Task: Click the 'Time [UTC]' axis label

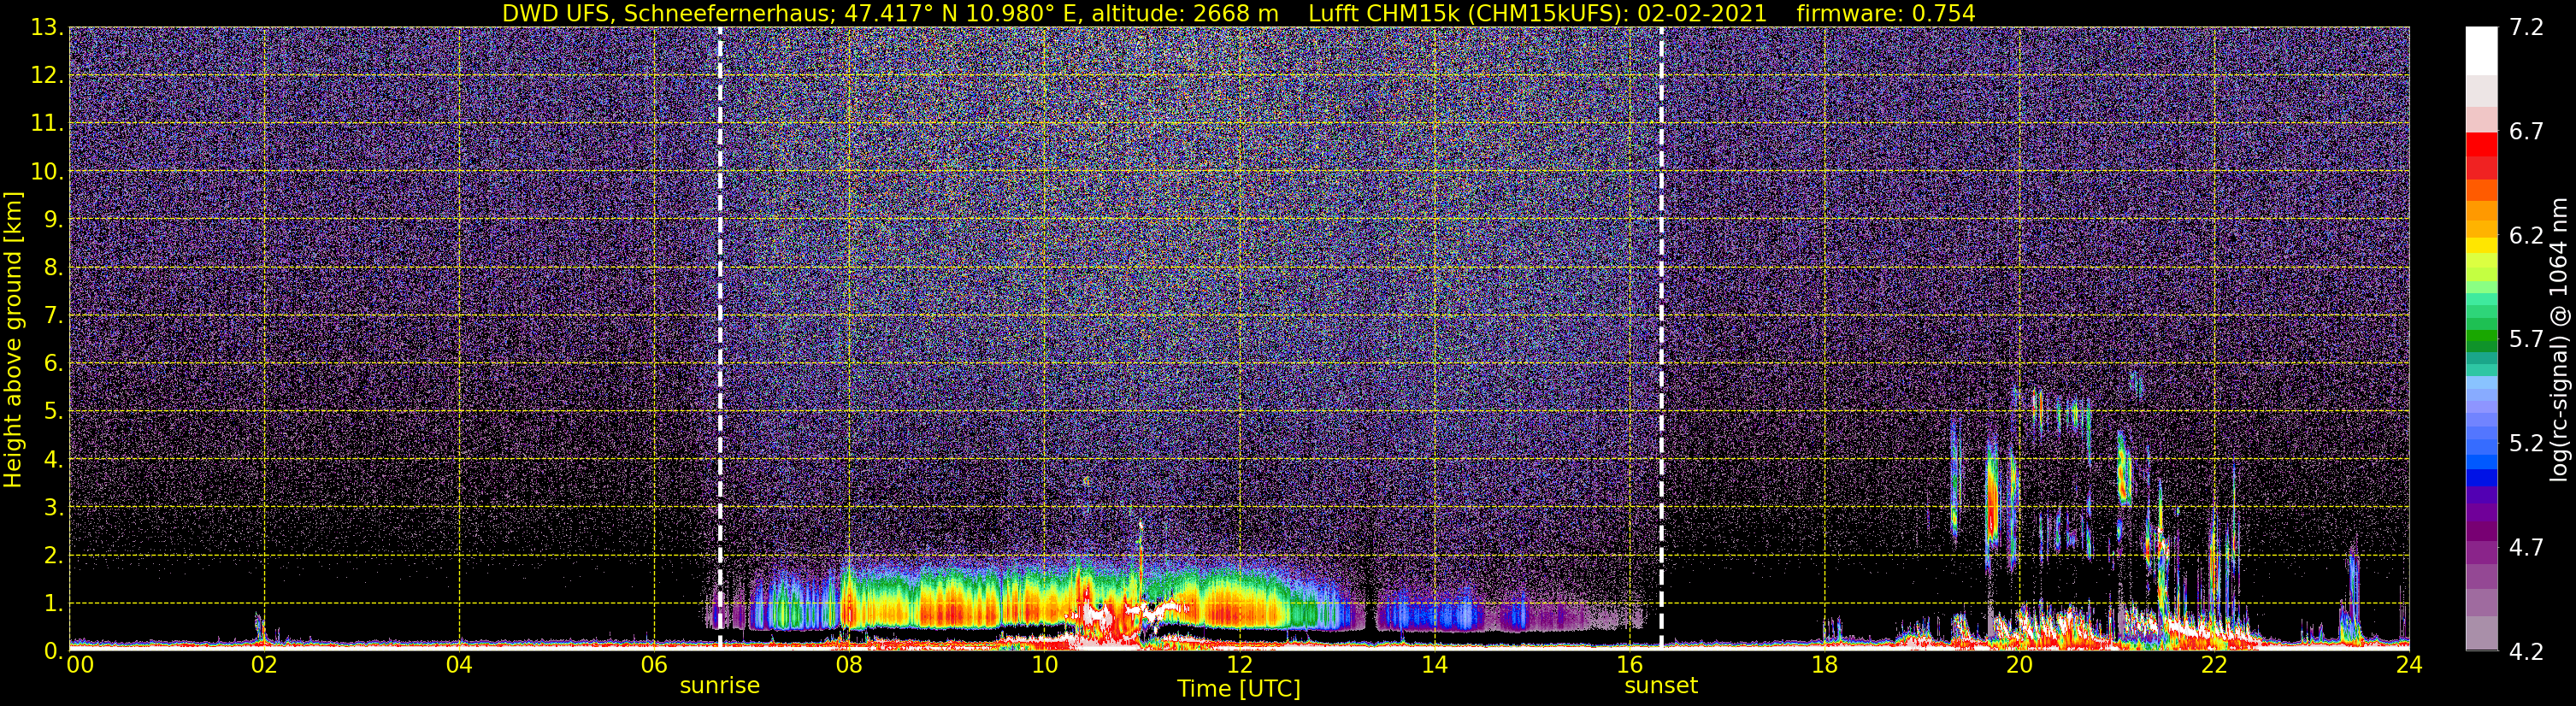Action: 1239,688
